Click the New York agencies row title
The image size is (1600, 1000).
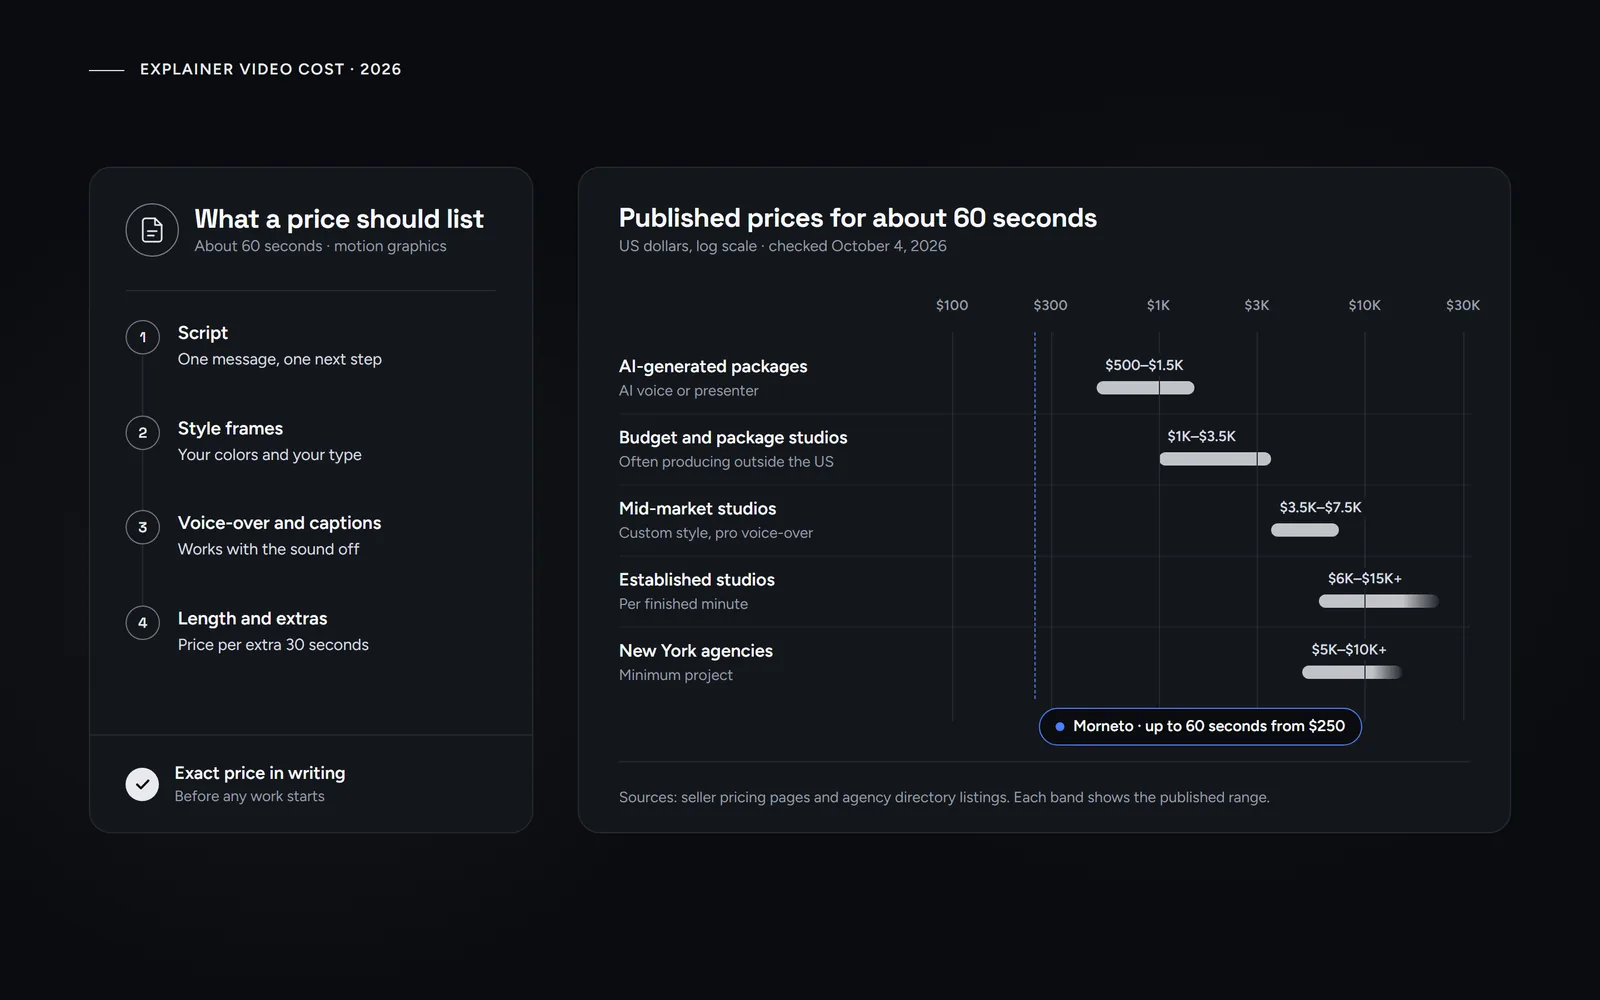click(696, 650)
